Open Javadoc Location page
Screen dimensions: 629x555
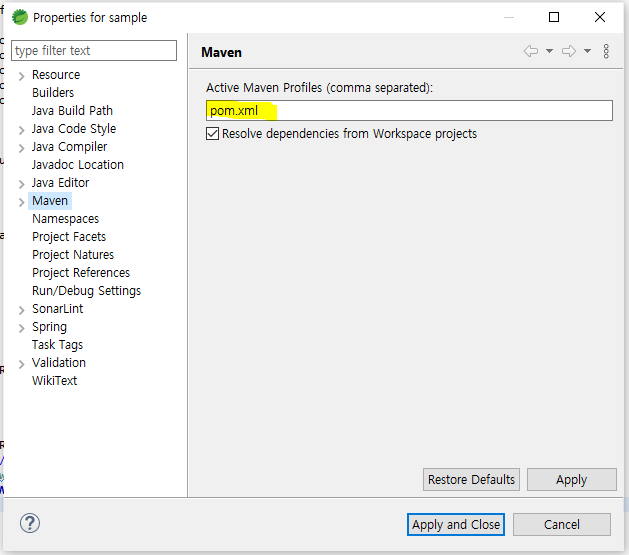(x=78, y=165)
